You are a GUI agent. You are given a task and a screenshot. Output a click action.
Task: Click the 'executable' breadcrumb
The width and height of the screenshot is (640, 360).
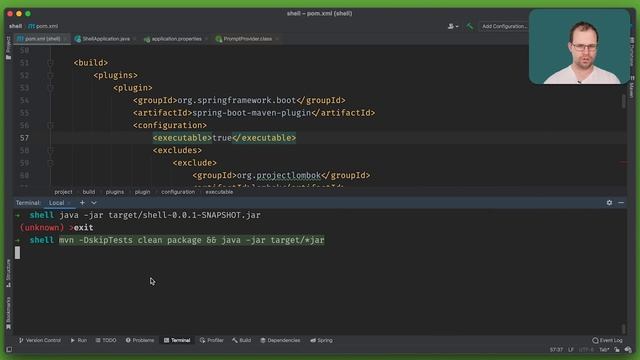219,192
